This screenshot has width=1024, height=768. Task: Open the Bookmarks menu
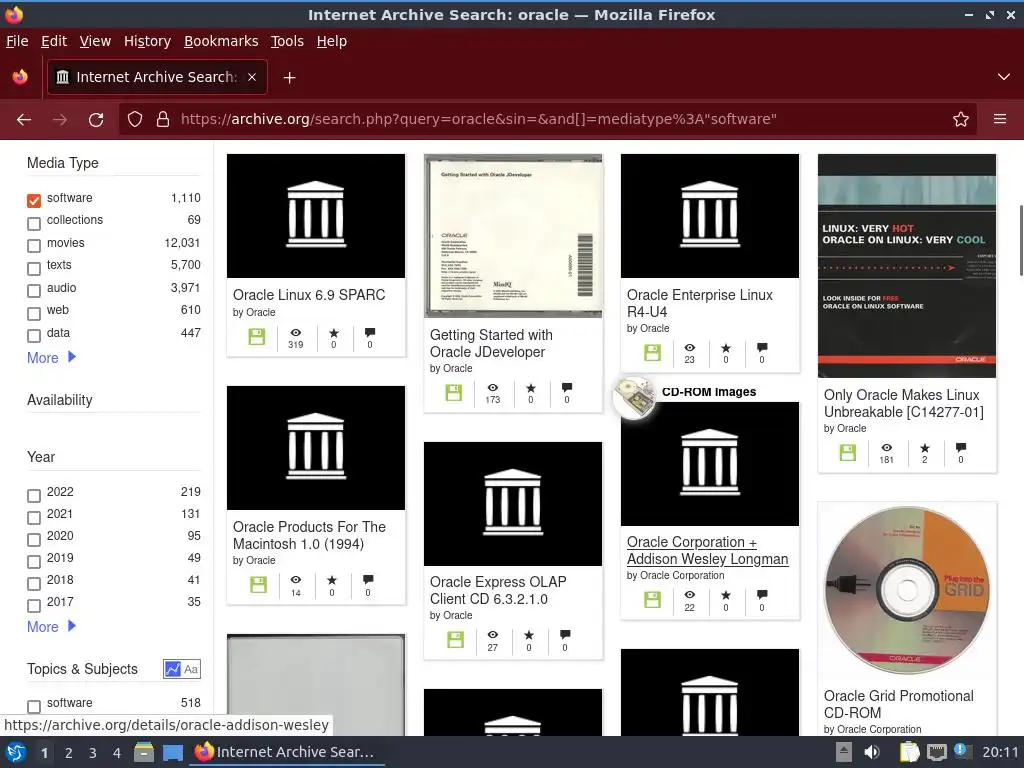pyautogui.click(x=221, y=41)
